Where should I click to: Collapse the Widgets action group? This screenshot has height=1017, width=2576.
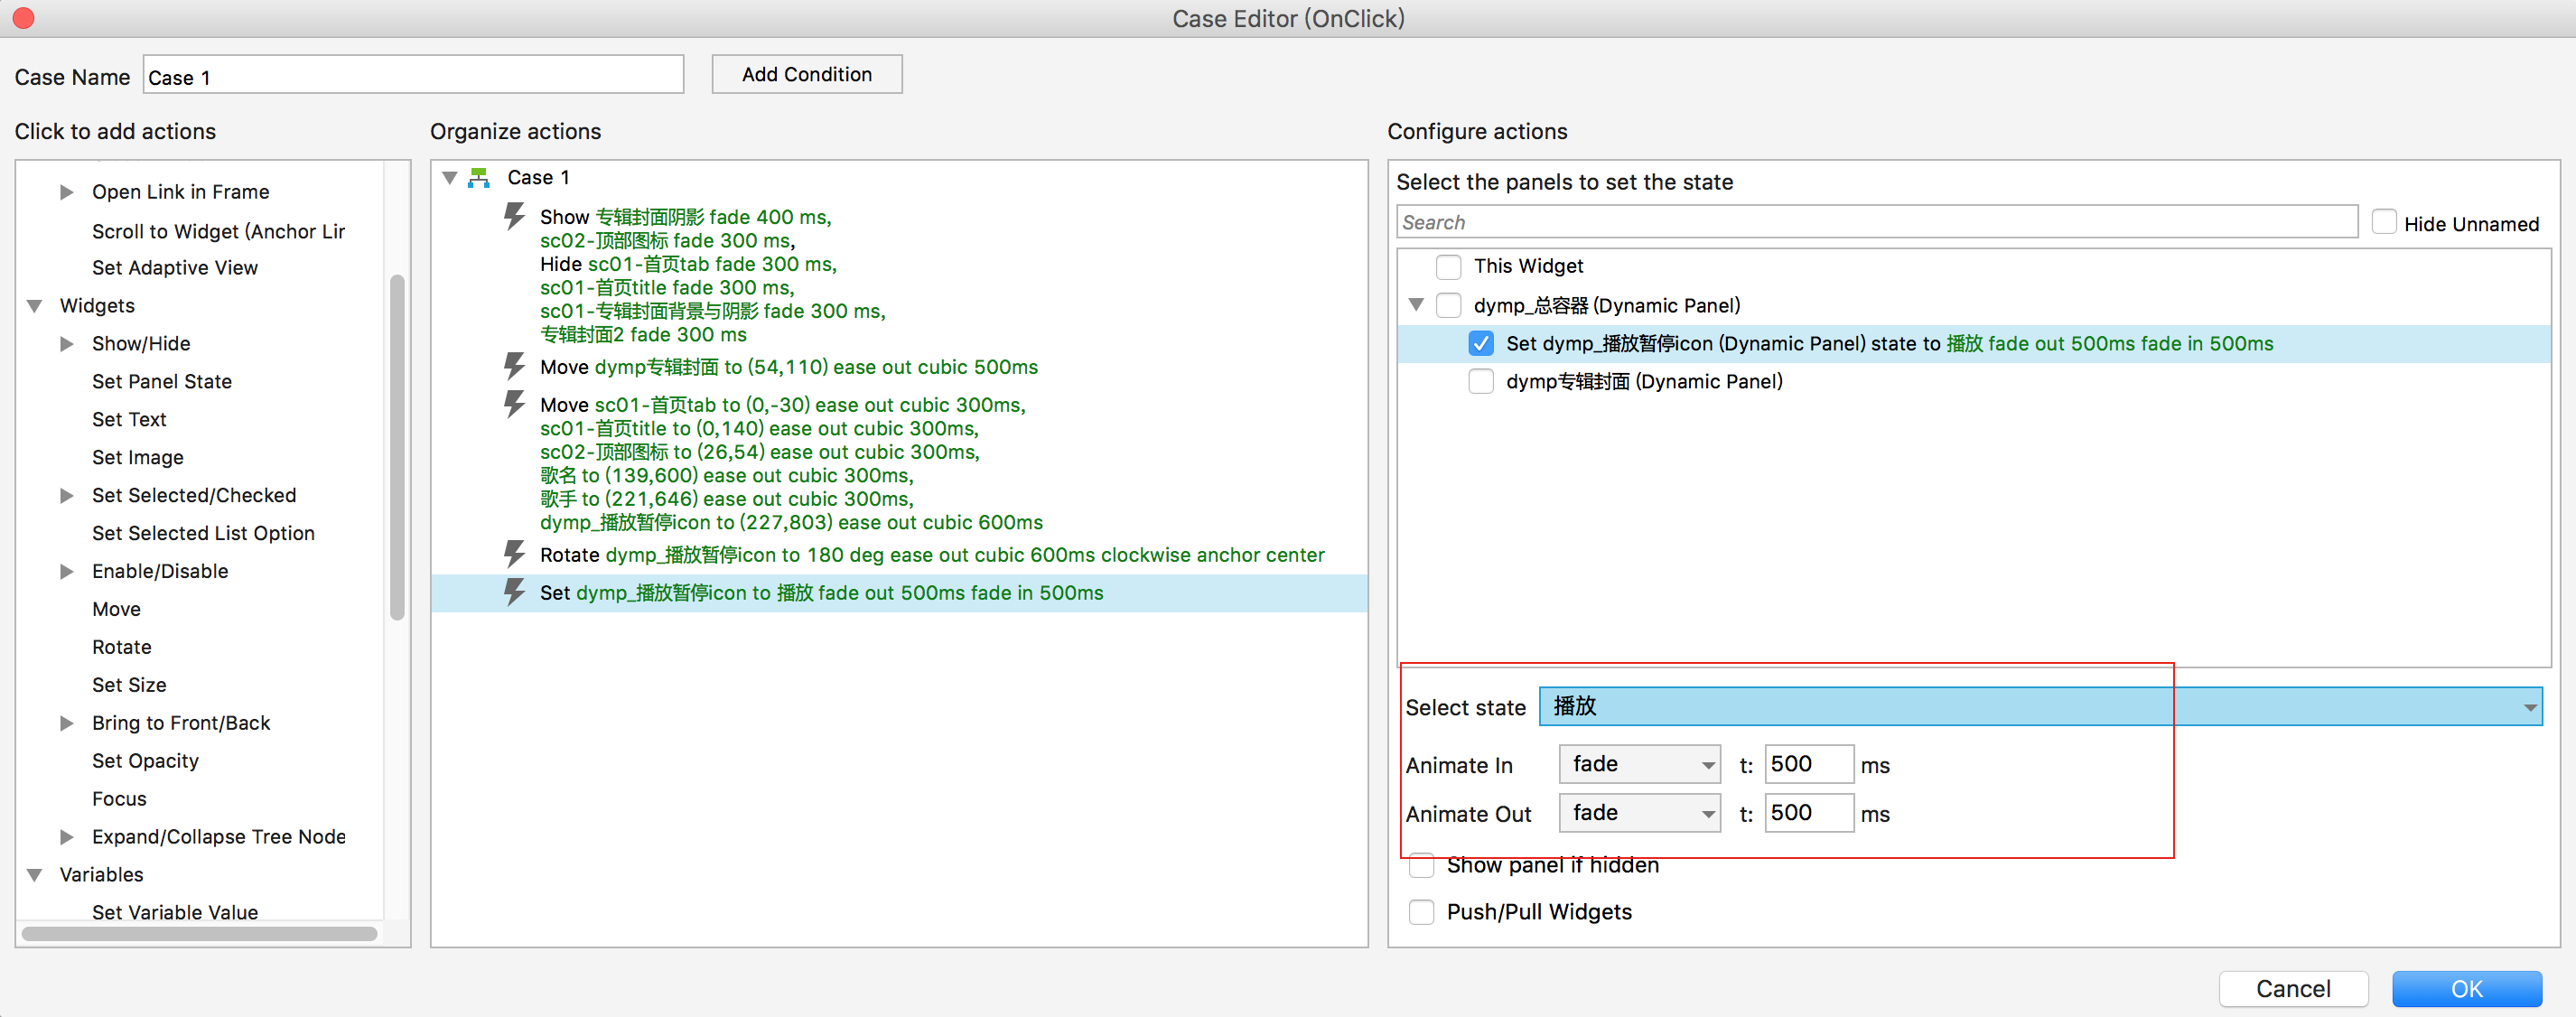pos(35,306)
